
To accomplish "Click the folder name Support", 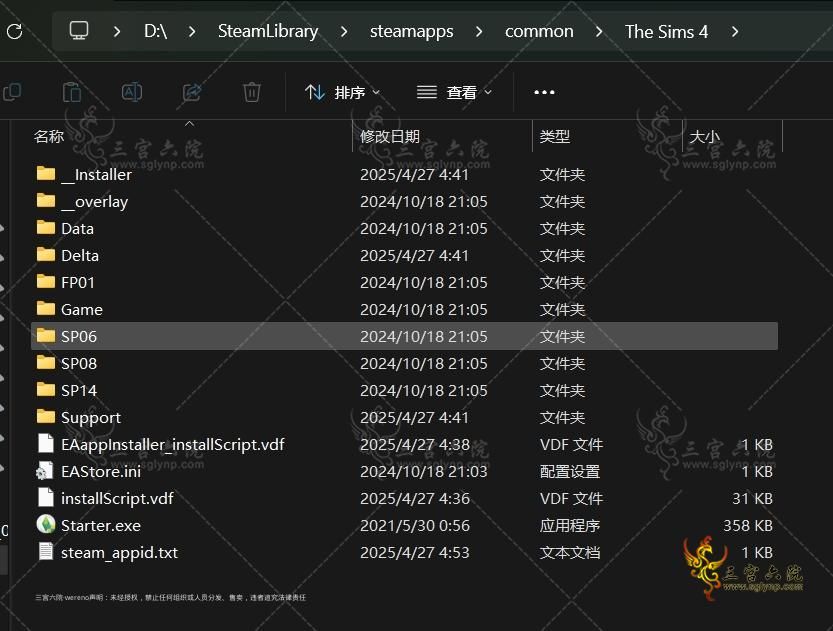I will [91, 417].
